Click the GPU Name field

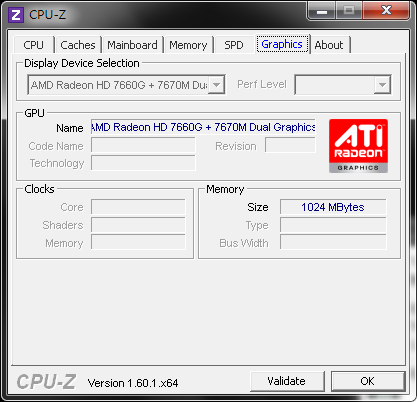[x=203, y=127]
